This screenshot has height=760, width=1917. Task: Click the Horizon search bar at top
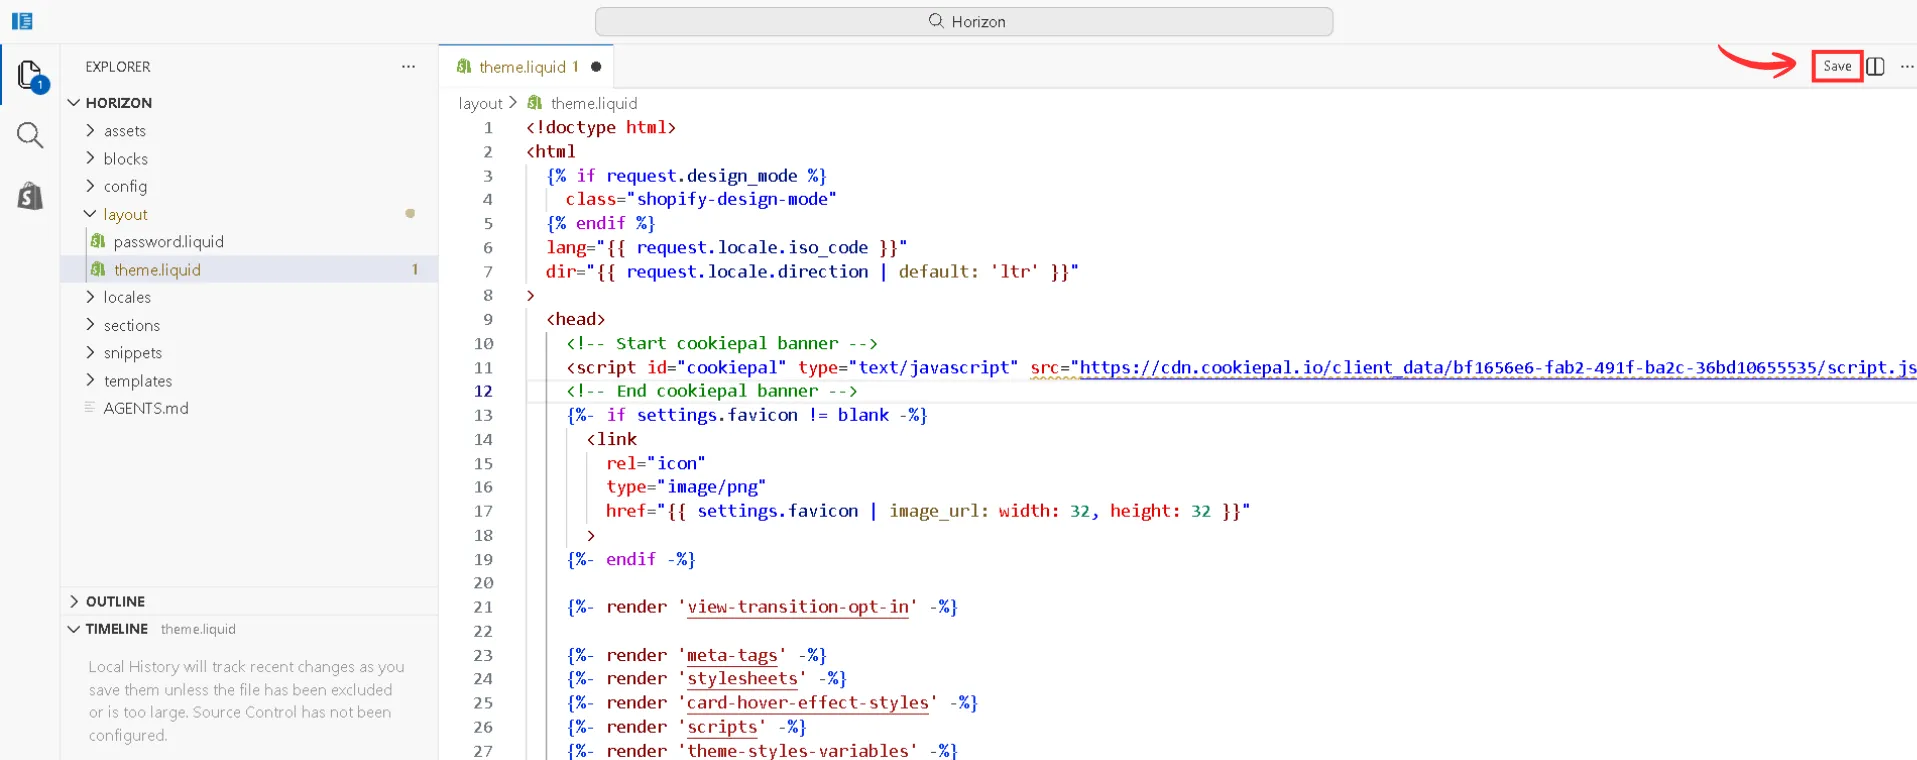pos(964,21)
